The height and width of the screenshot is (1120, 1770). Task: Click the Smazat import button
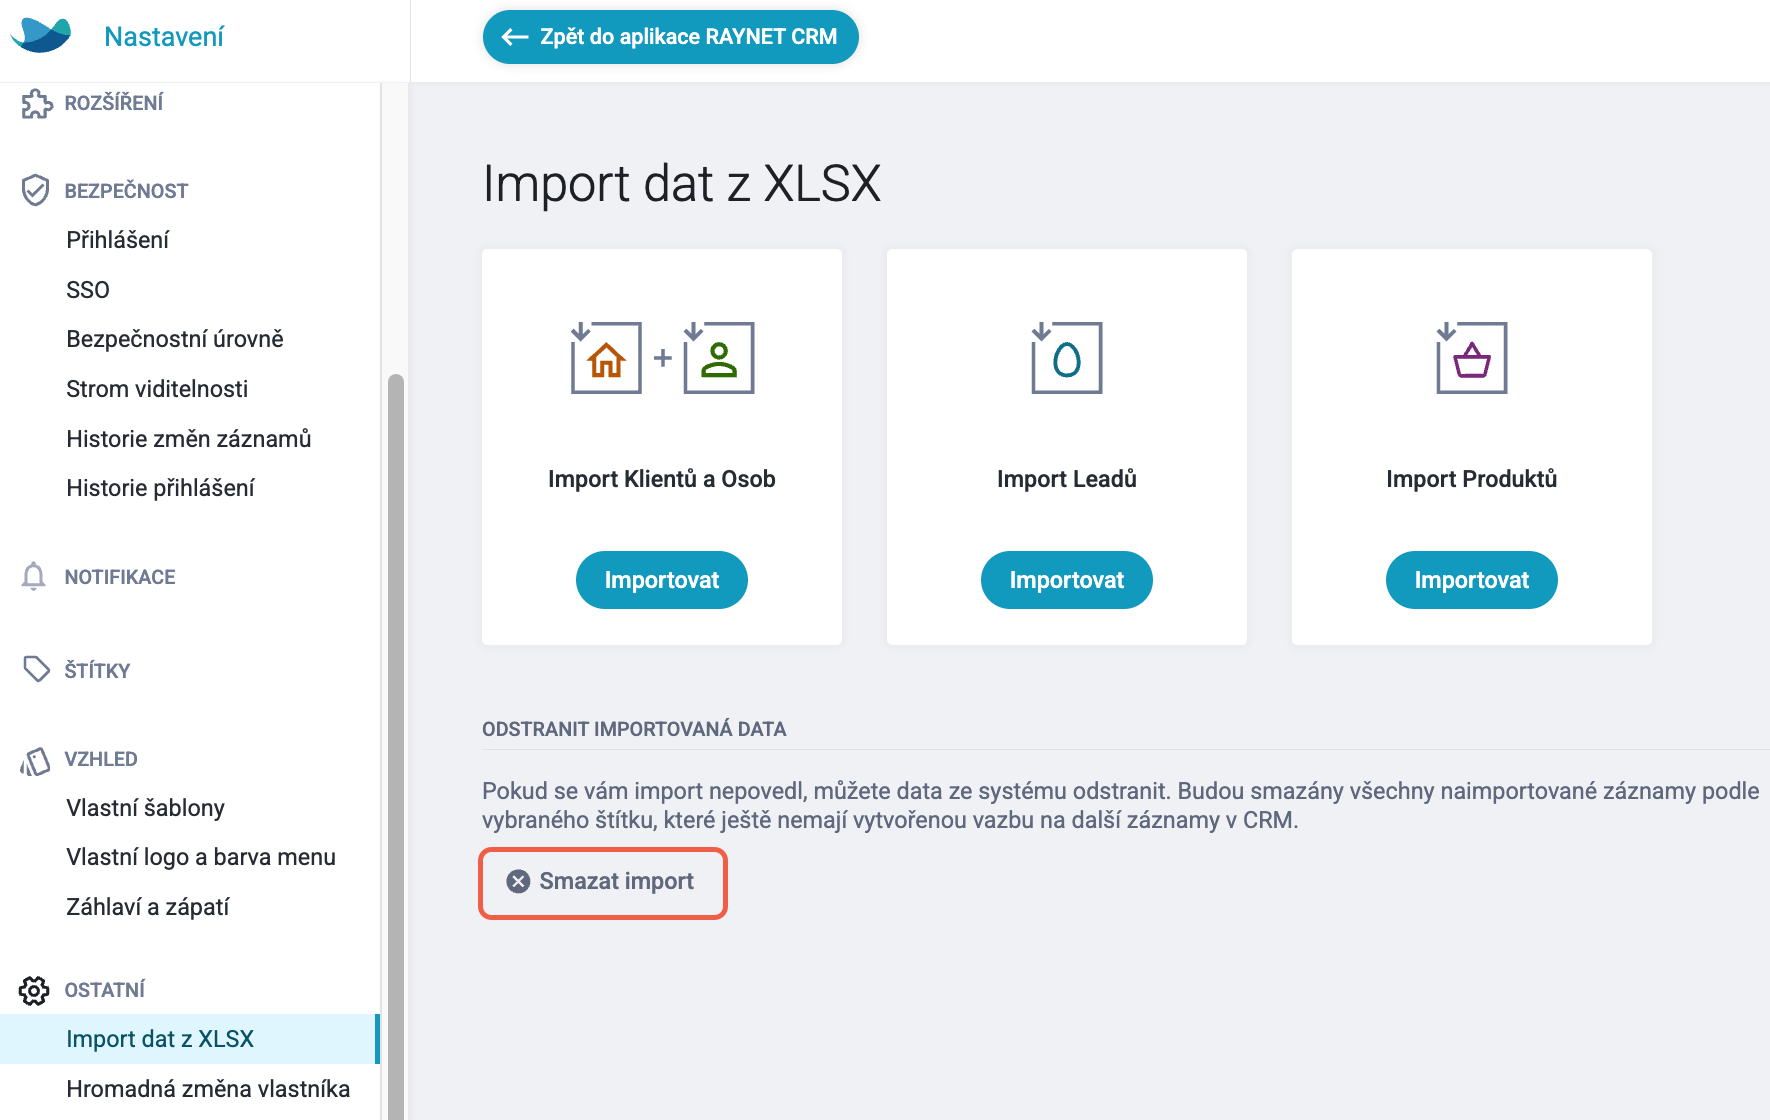[x=603, y=882]
